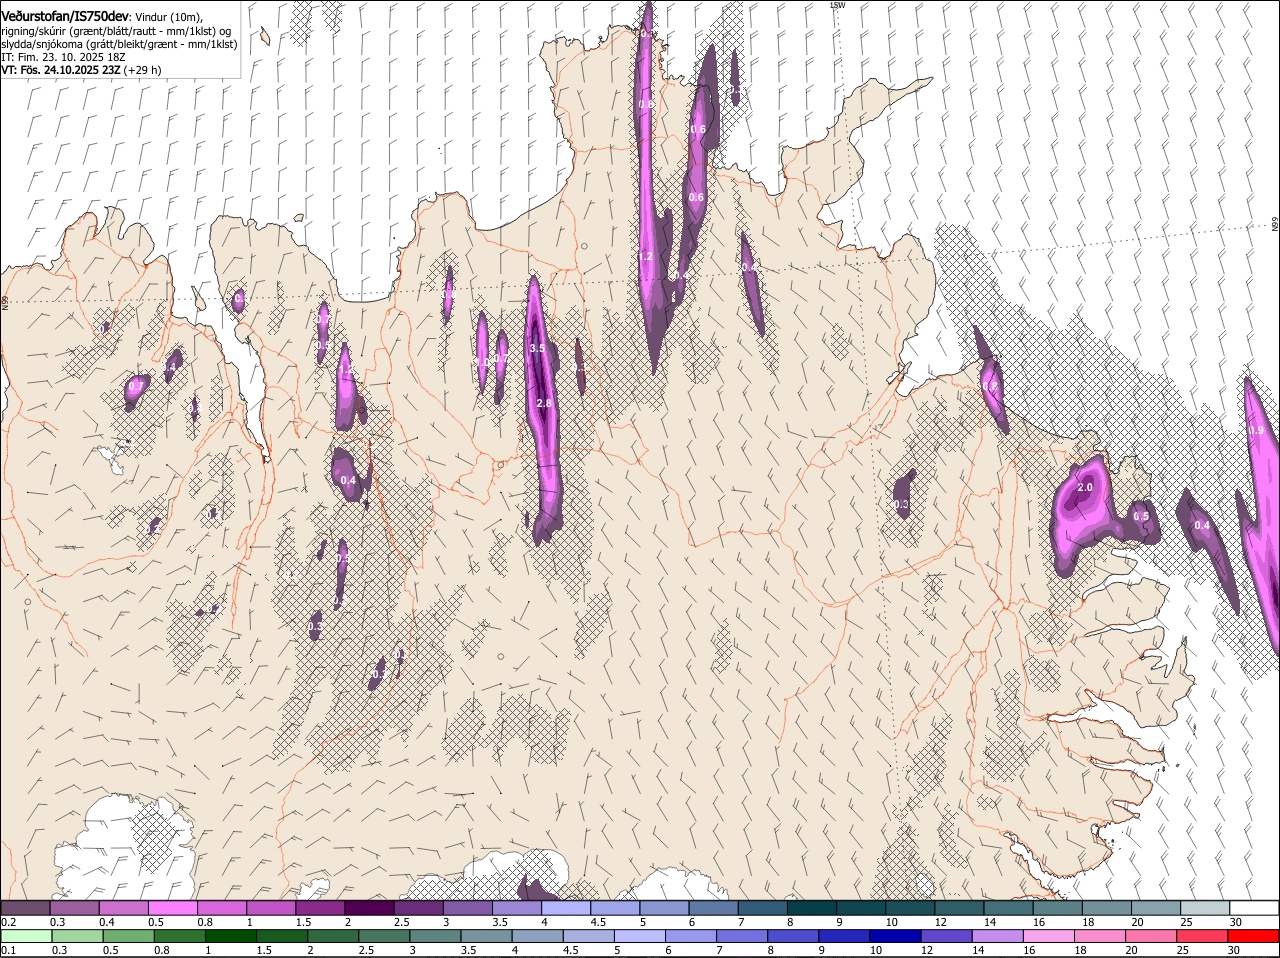The height and width of the screenshot is (958, 1280).
Task: Click the 'rigning/skúrir' legend description line
Action: point(116,31)
